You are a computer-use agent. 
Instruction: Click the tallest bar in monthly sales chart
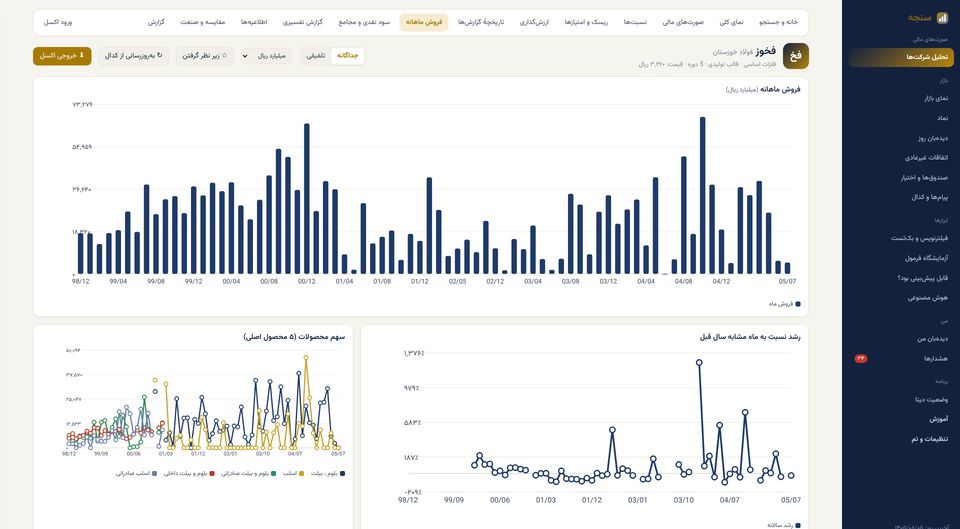click(702, 195)
